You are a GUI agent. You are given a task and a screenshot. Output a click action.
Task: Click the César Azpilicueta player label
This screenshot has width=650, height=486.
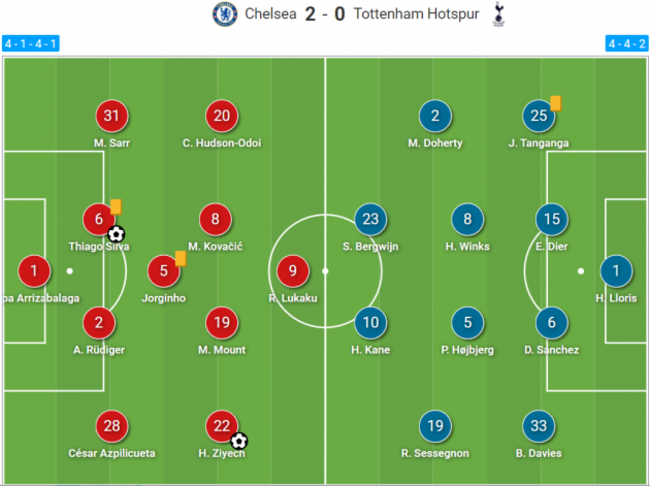[x=112, y=453]
